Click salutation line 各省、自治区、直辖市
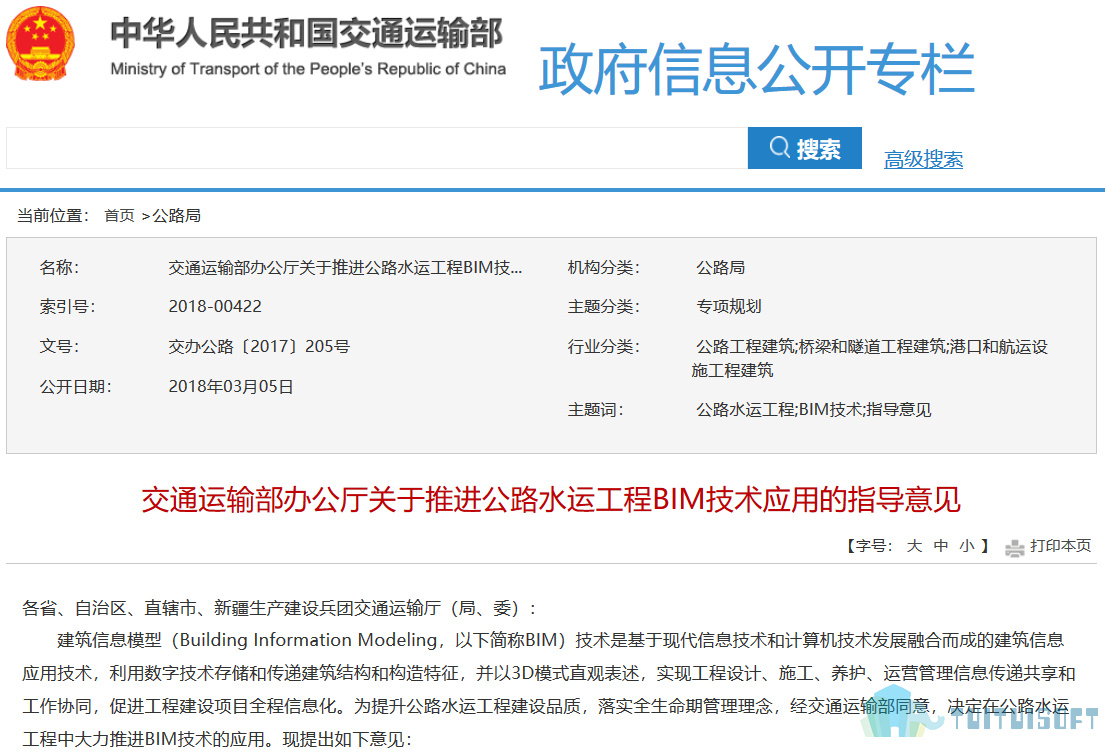The image size is (1105, 755). point(278,608)
